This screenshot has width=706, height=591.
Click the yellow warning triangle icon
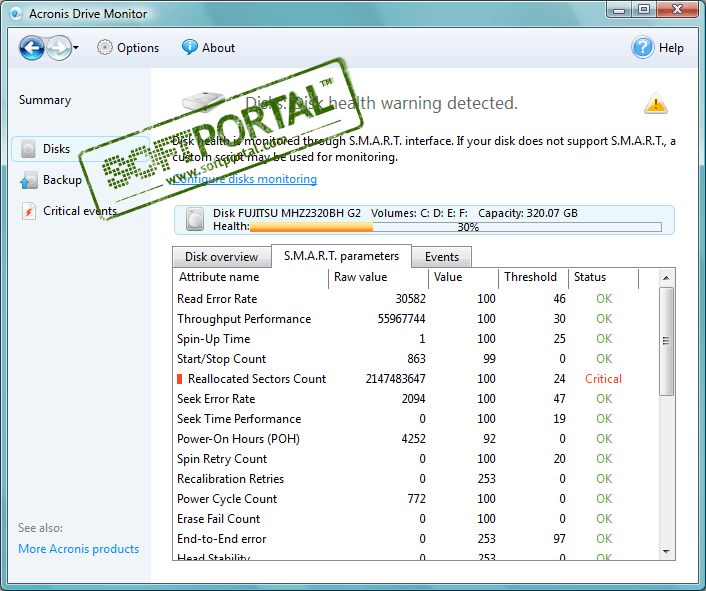pyautogui.click(x=656, y=104)
